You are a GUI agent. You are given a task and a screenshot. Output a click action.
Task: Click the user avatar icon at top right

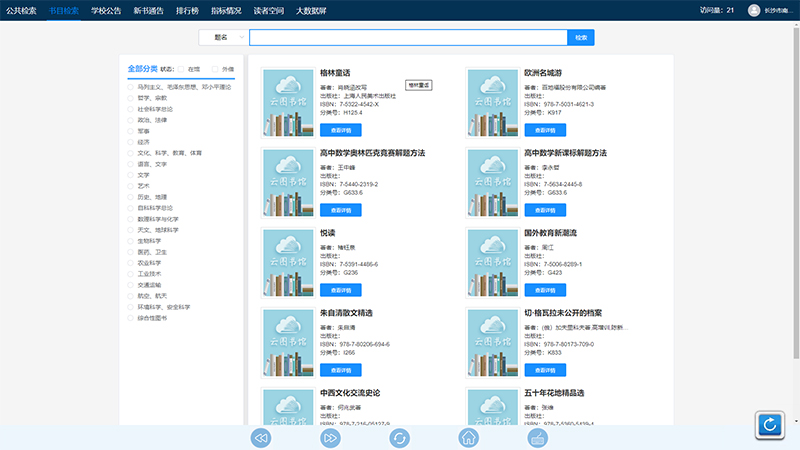point(754,10)
